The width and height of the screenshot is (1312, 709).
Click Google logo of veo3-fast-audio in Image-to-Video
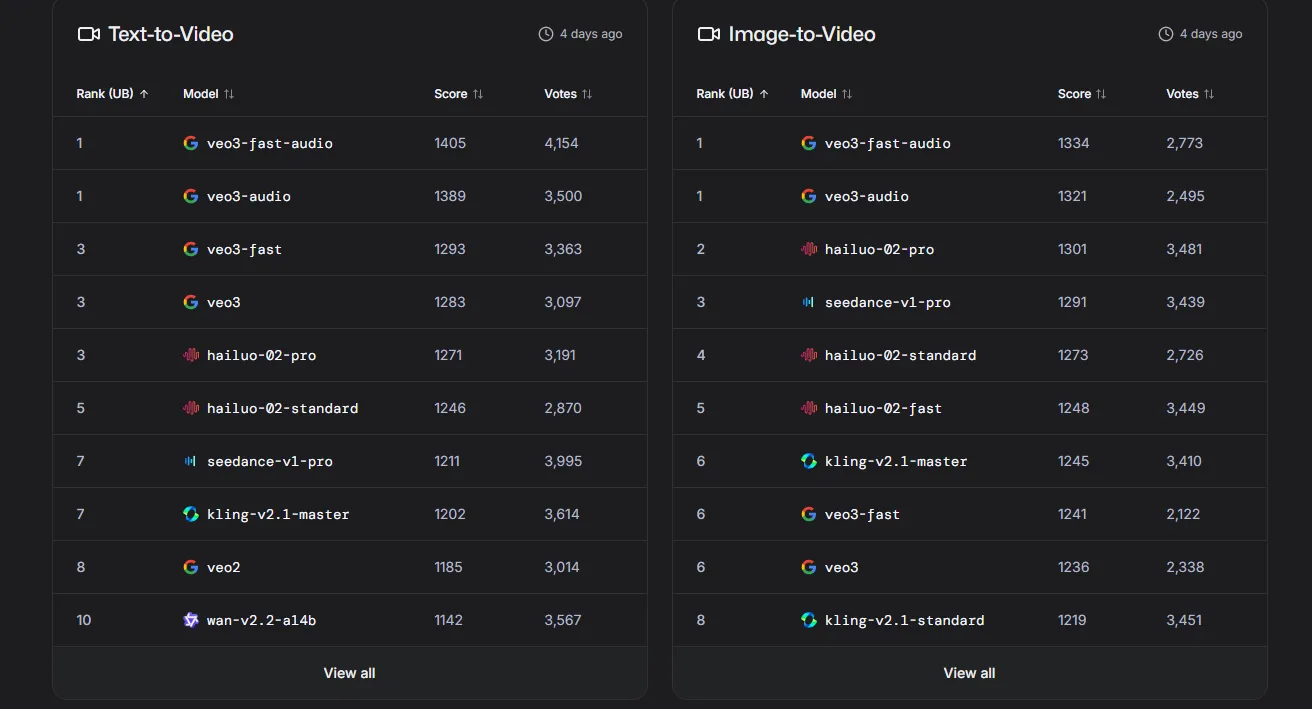pyautogui.click(x=809, y=143)
